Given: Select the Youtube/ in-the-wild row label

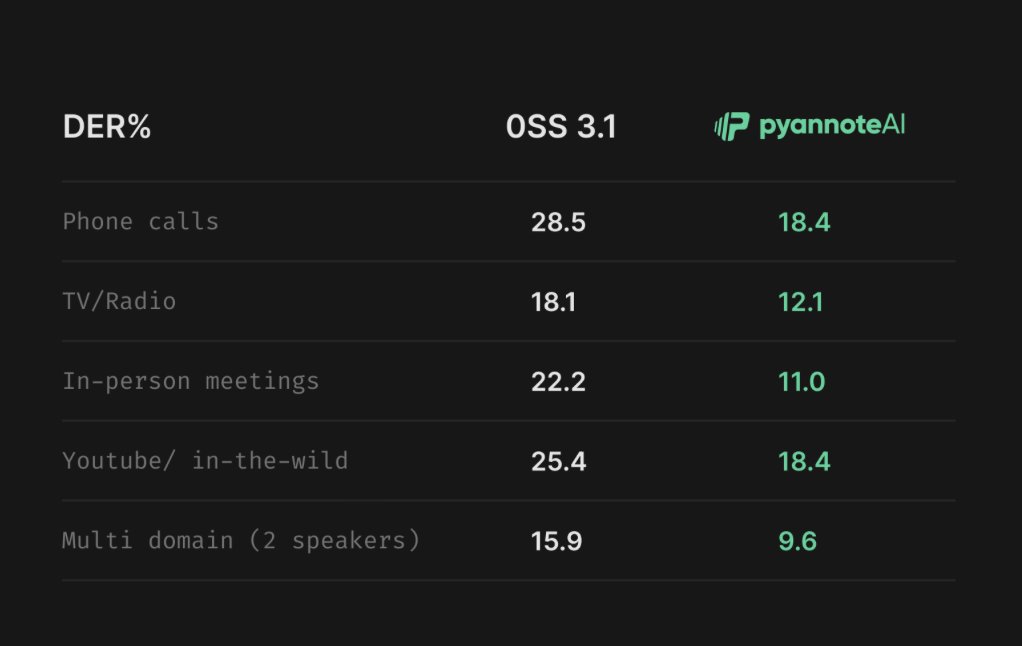Looking at the screenshot, I should (x=205, y=461).
